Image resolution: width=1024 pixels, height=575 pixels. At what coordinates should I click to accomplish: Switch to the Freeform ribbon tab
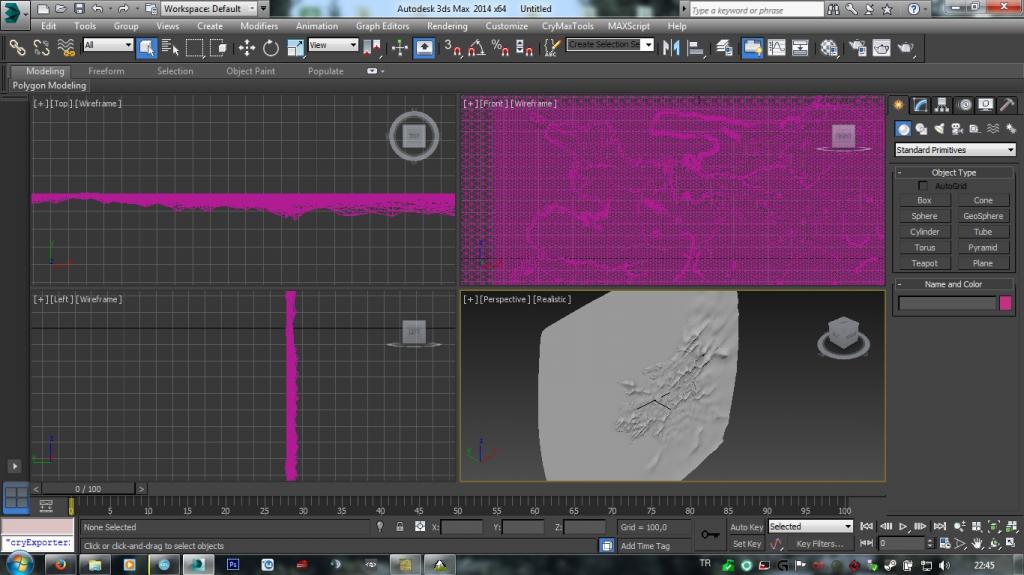[106, 71]
